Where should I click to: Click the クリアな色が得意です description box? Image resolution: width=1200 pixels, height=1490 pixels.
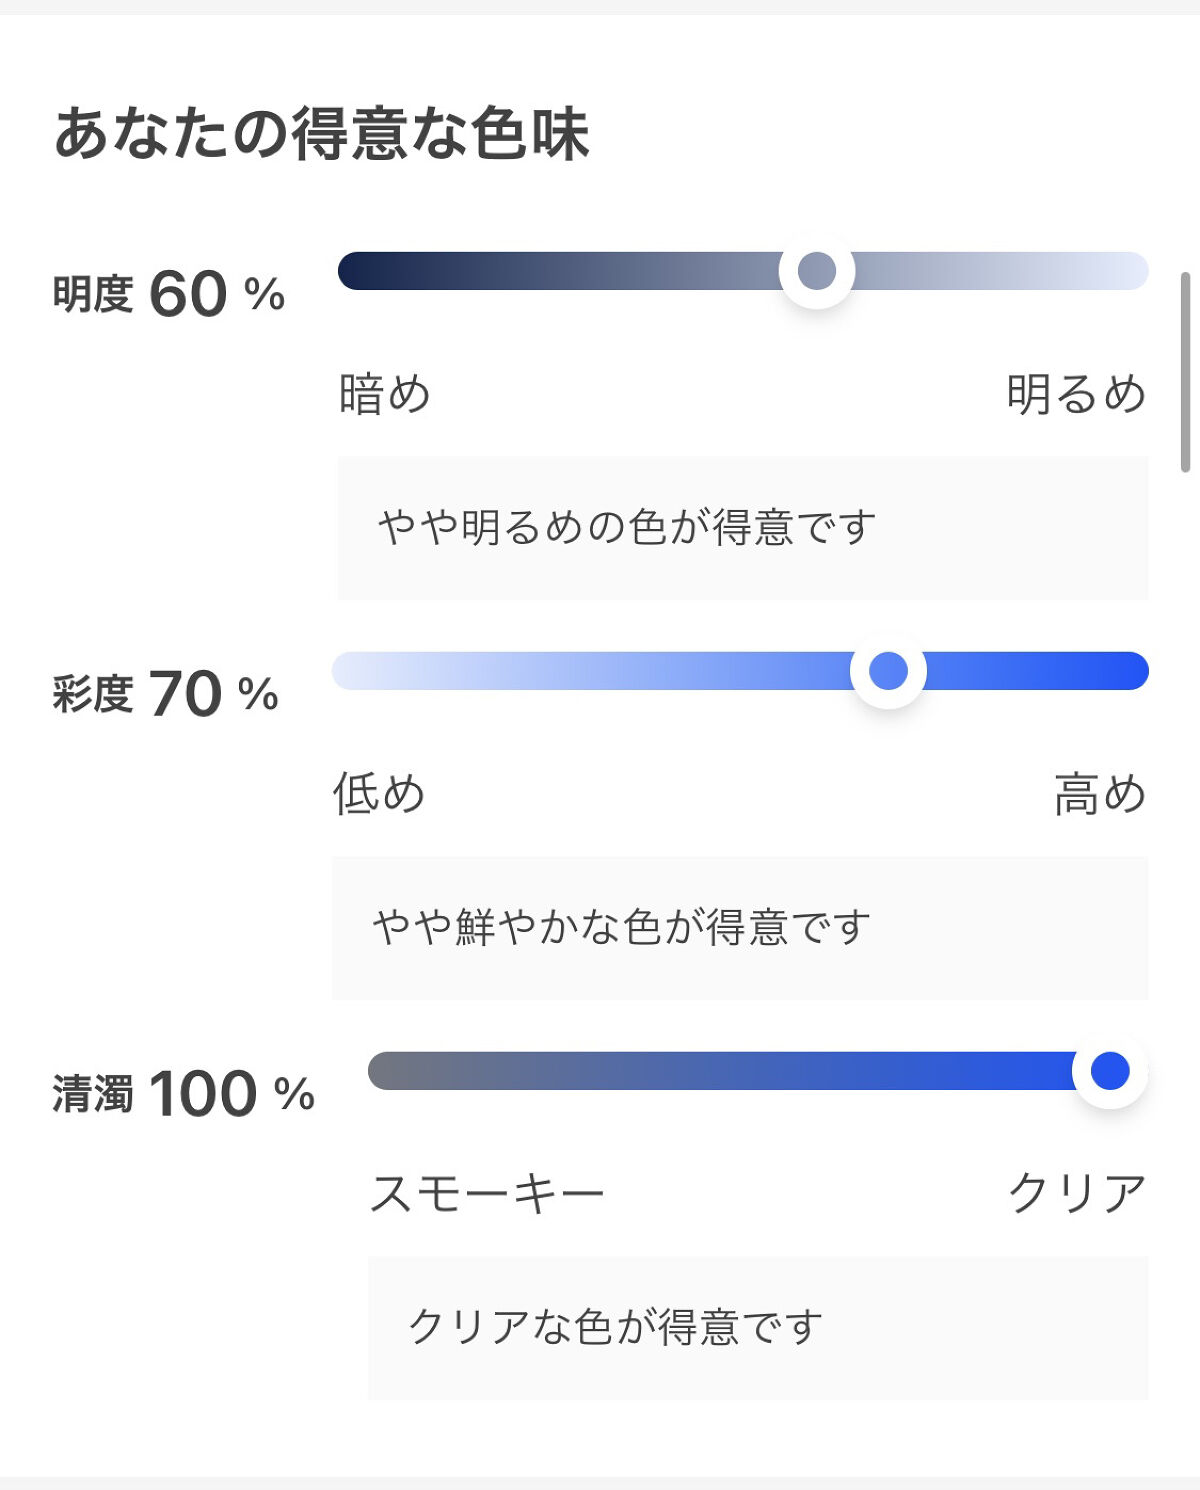click(x=758, y=1328)
